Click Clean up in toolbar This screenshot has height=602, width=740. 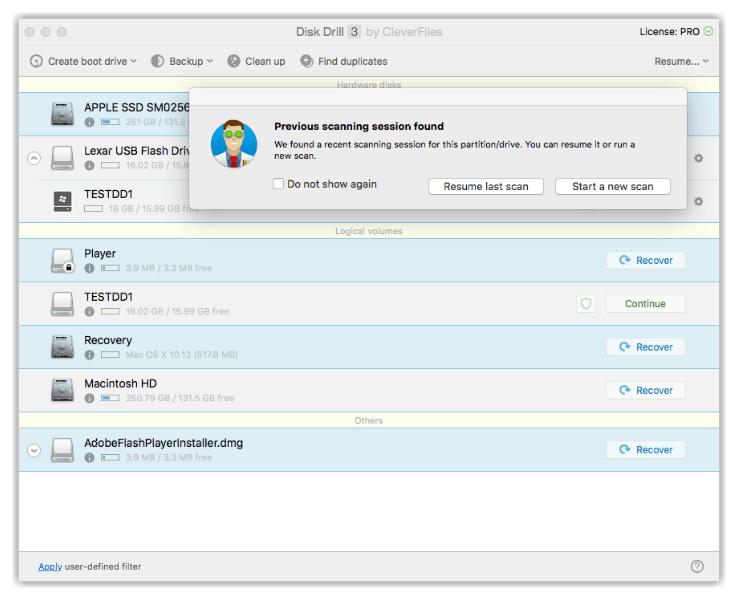(256, 61)
